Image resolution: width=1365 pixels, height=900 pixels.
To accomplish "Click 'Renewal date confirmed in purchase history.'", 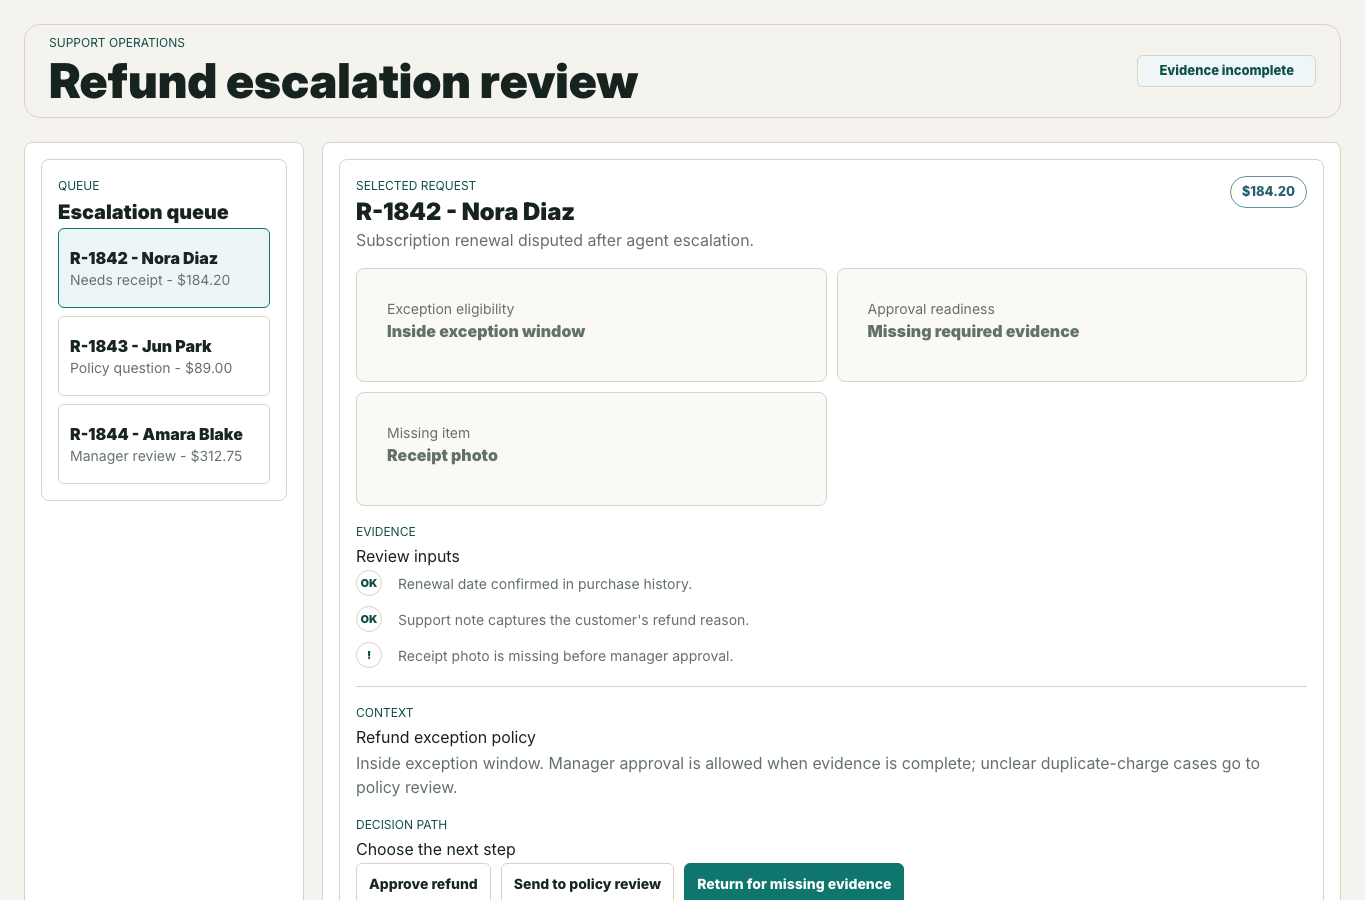I will [x=545, y=584].
